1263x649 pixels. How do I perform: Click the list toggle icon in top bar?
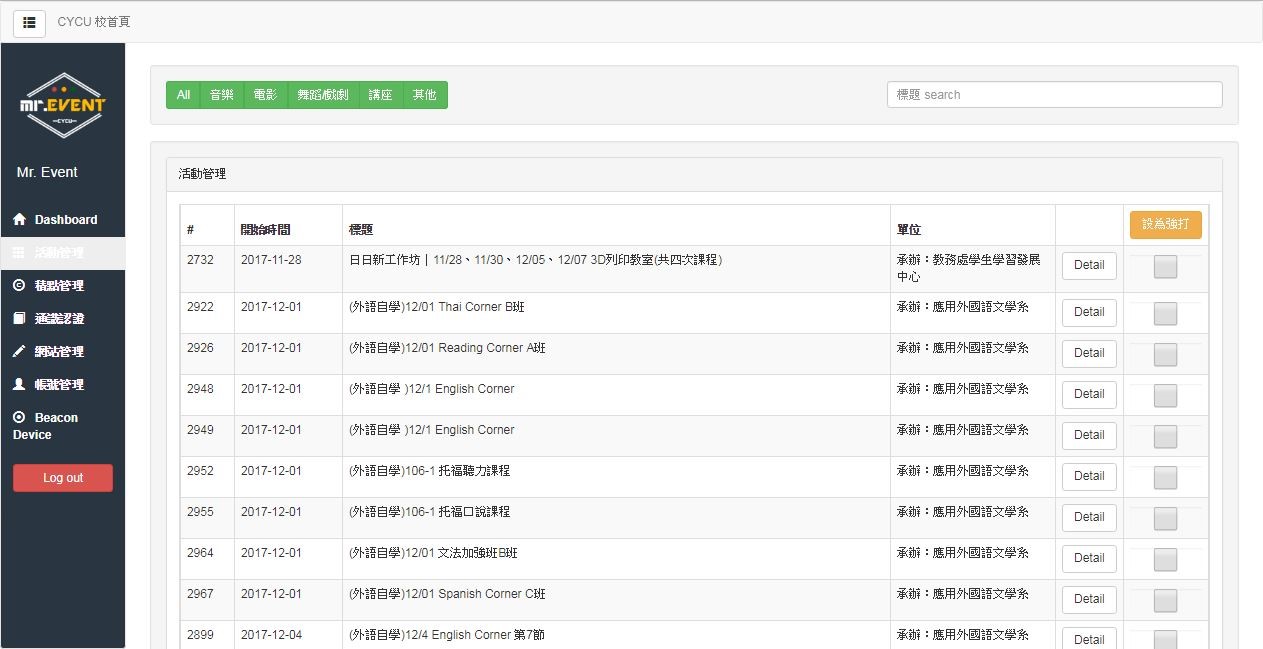tap(29, 22)
